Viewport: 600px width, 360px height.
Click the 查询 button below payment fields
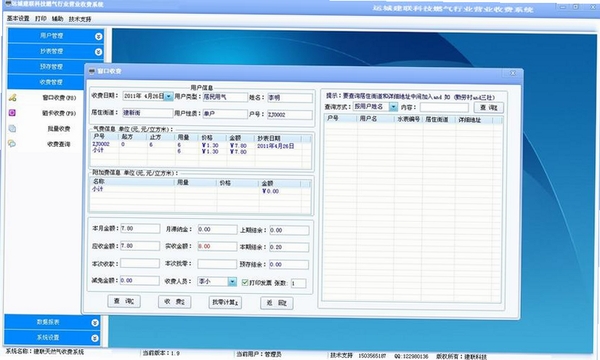click(124, 301)
